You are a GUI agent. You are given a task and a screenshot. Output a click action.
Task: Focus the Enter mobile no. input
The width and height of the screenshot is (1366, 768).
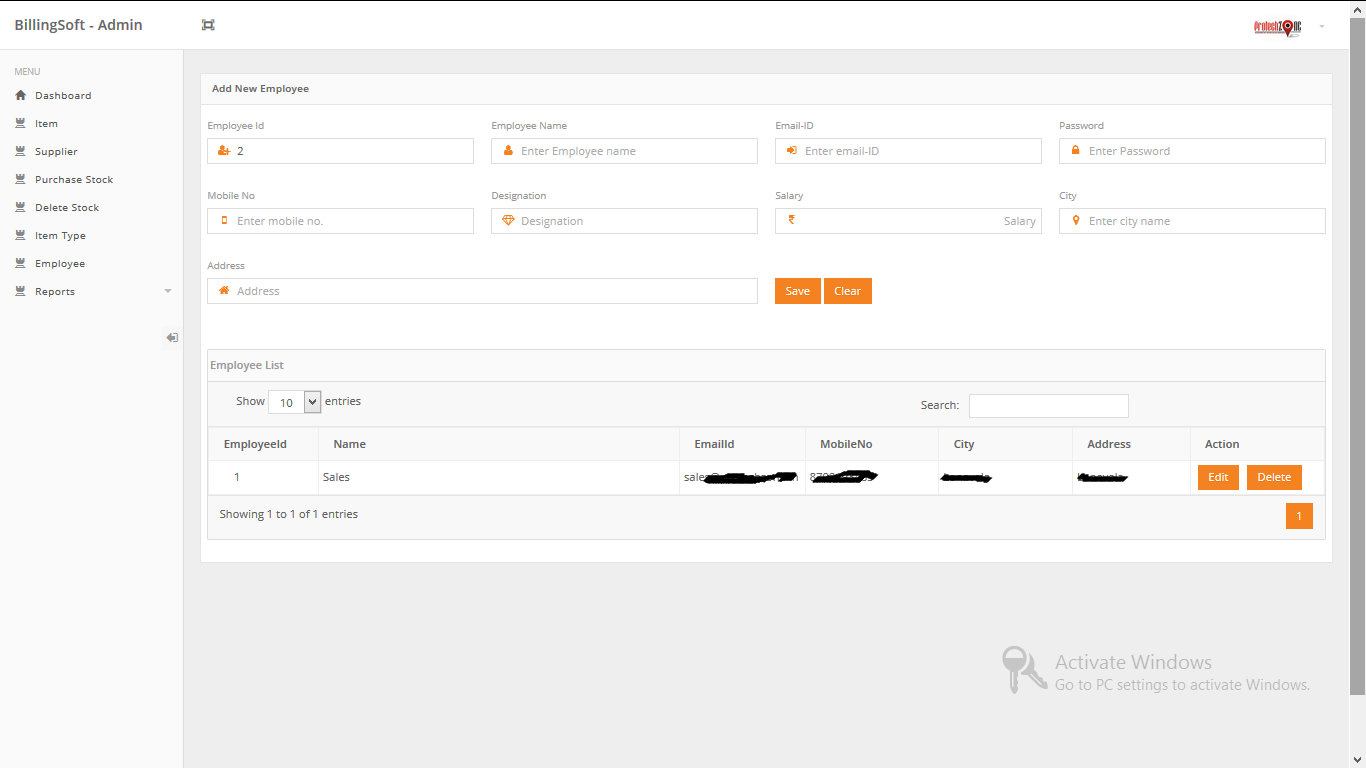pos(340,221)
